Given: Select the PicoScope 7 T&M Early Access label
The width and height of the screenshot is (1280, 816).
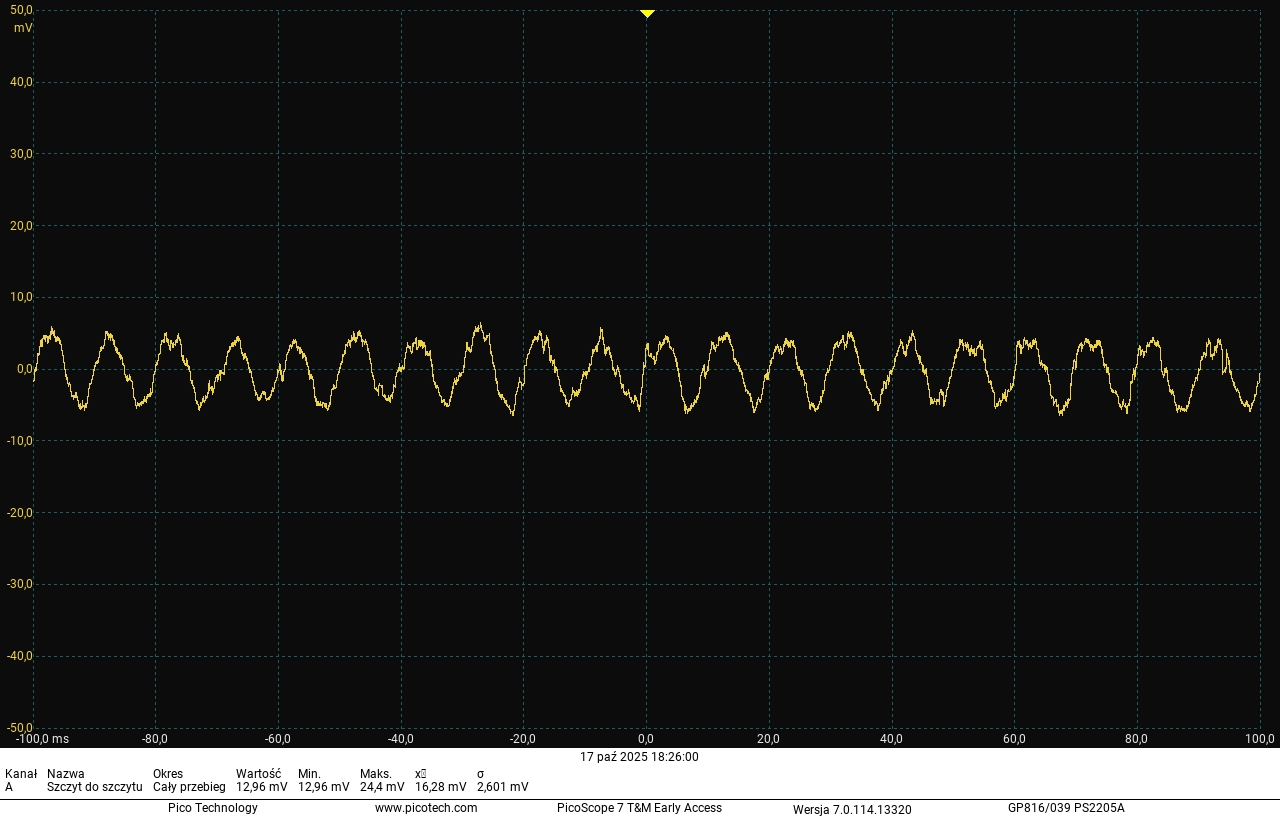Looking at the screenshot, I should (637, 808).
